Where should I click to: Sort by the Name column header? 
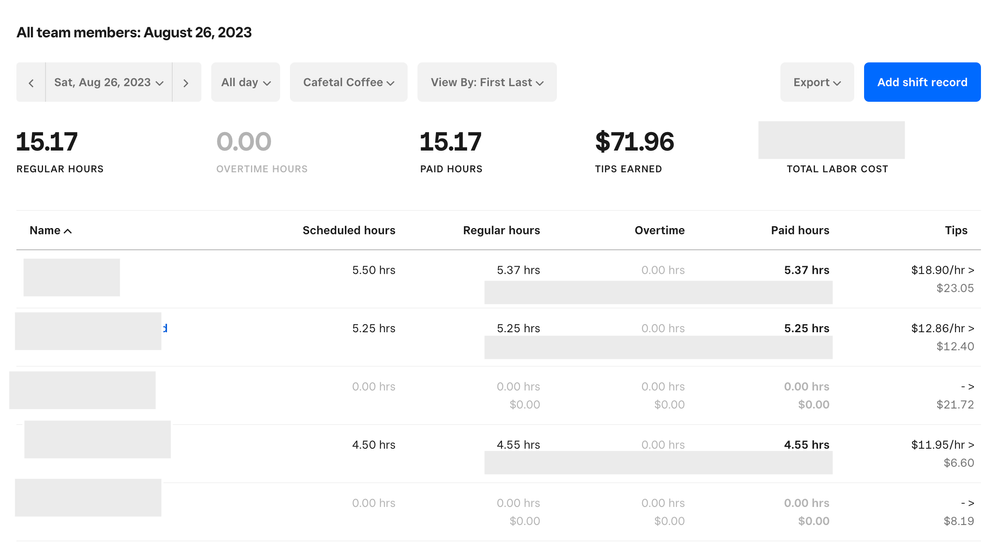(x=50, y=231)
